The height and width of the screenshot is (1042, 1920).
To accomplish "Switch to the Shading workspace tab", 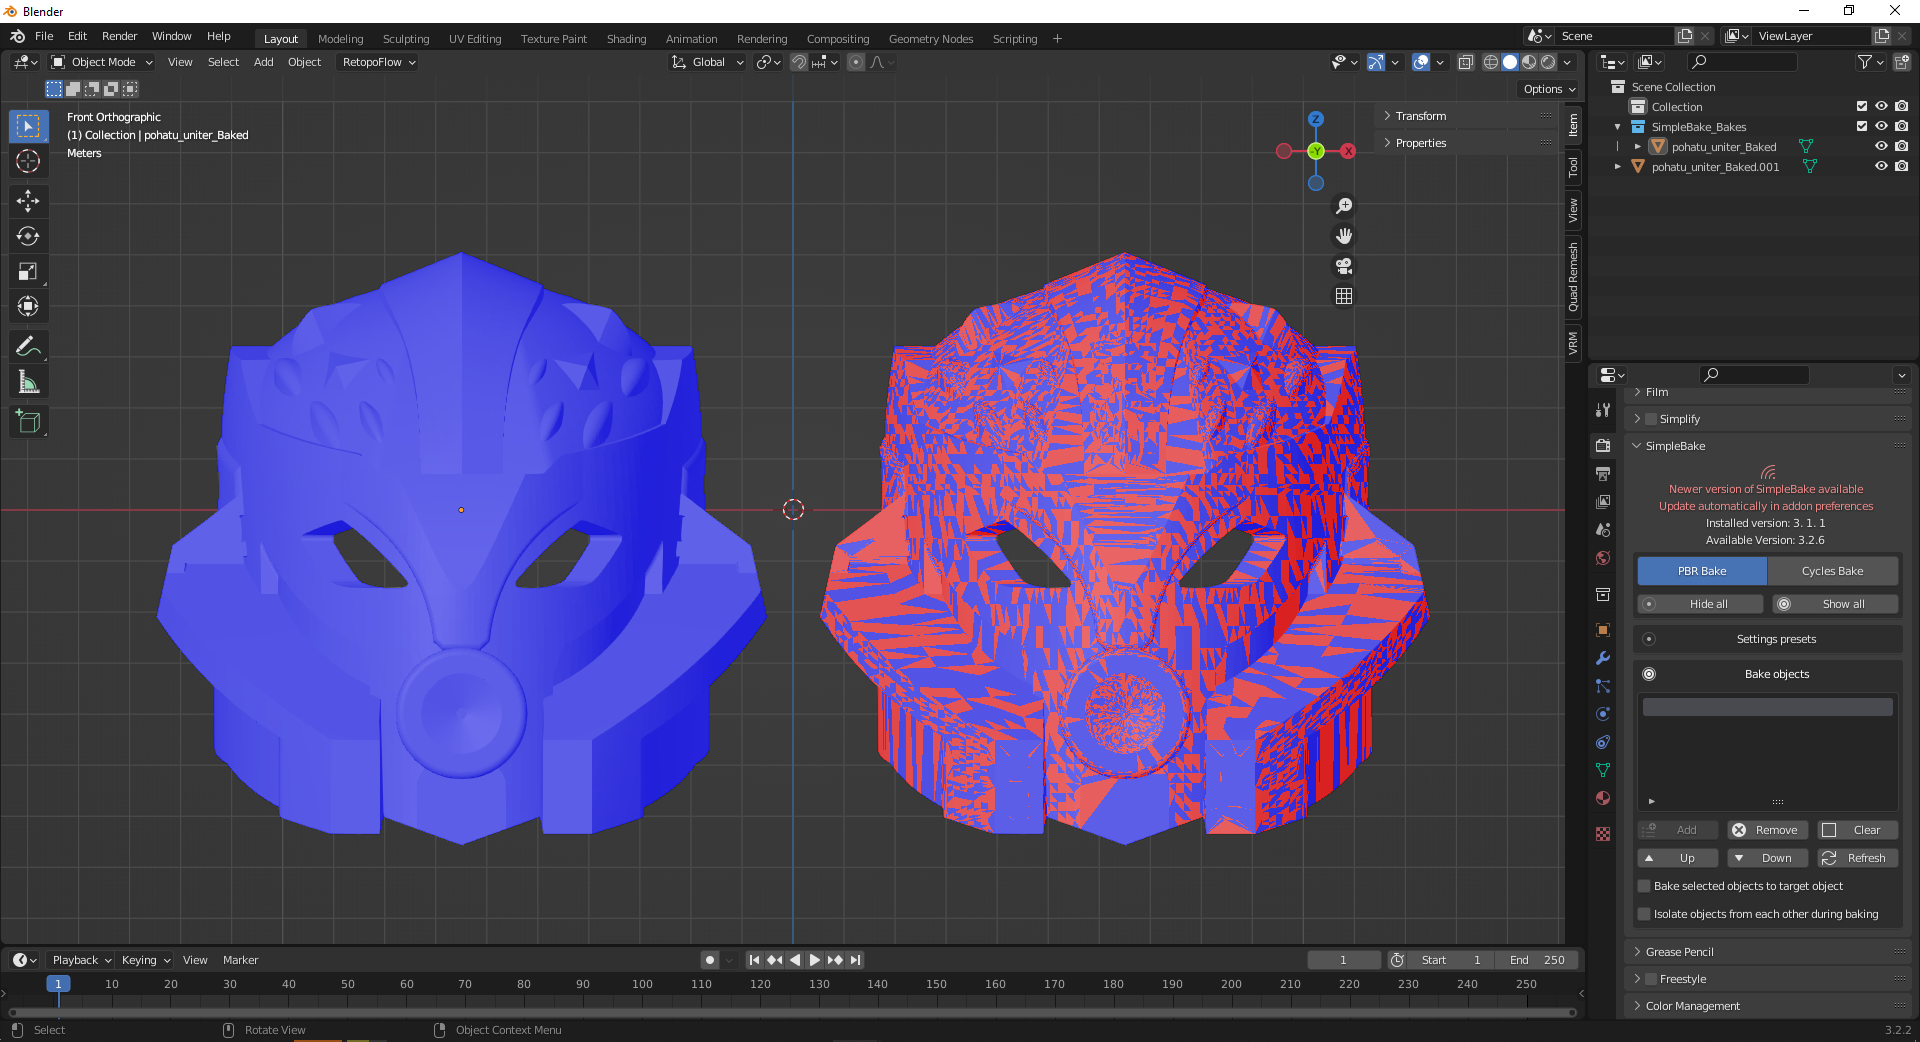I will point(626,39).
